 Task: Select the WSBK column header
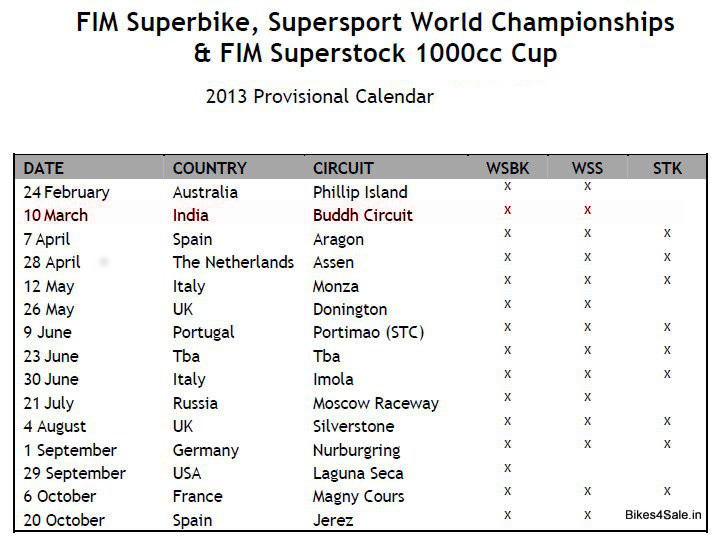pos(508,168)
